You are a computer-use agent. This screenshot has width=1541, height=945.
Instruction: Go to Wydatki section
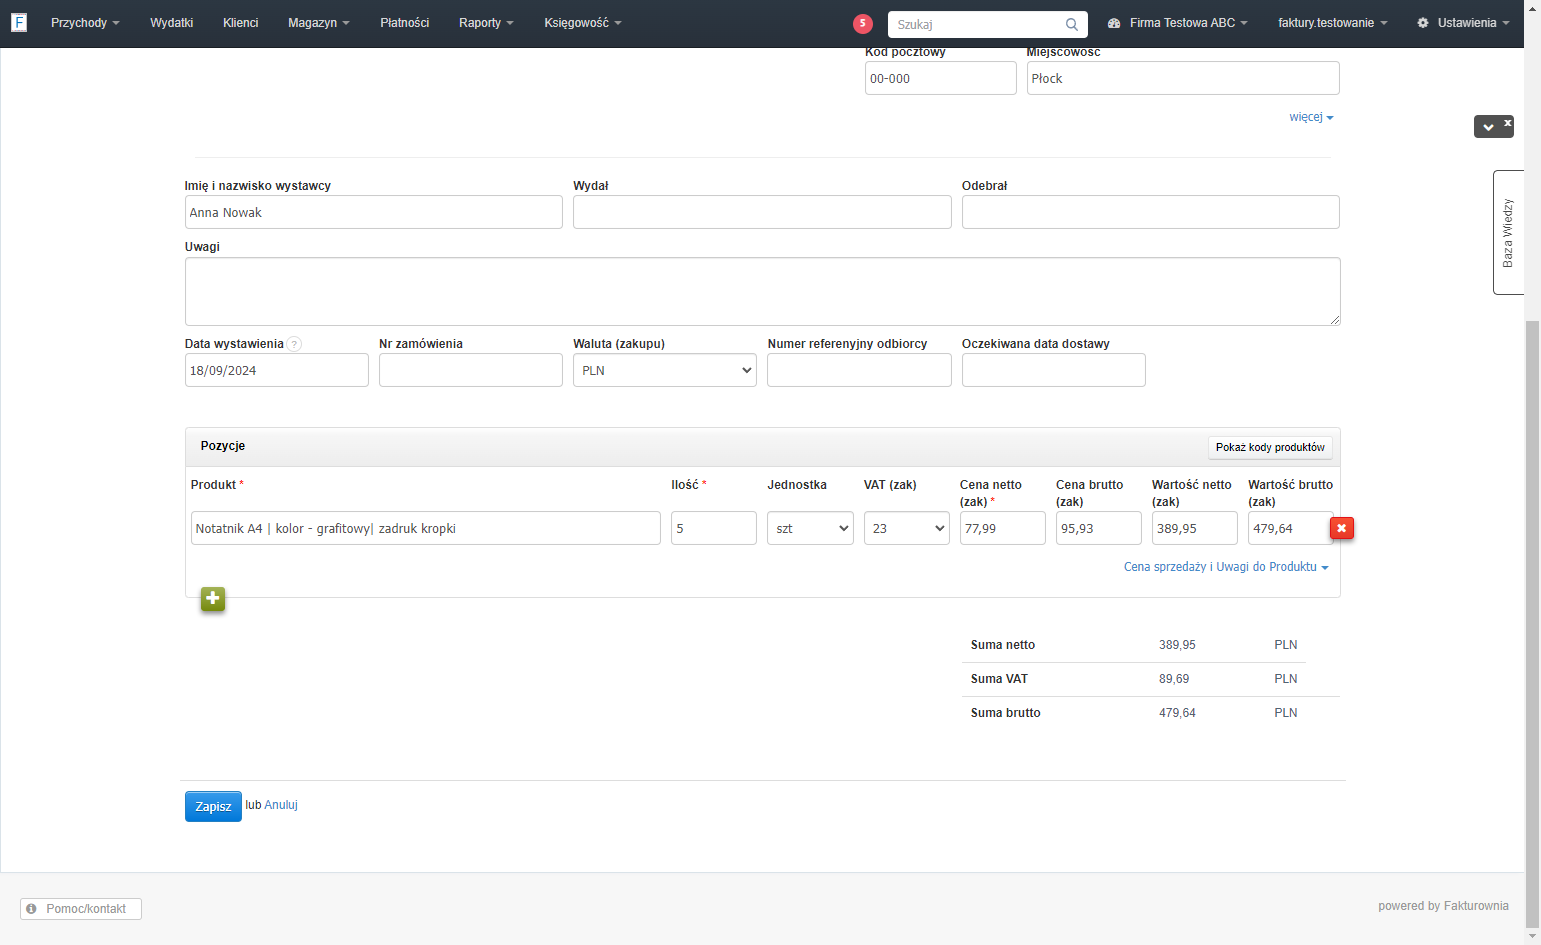click(x=172, y=23)
